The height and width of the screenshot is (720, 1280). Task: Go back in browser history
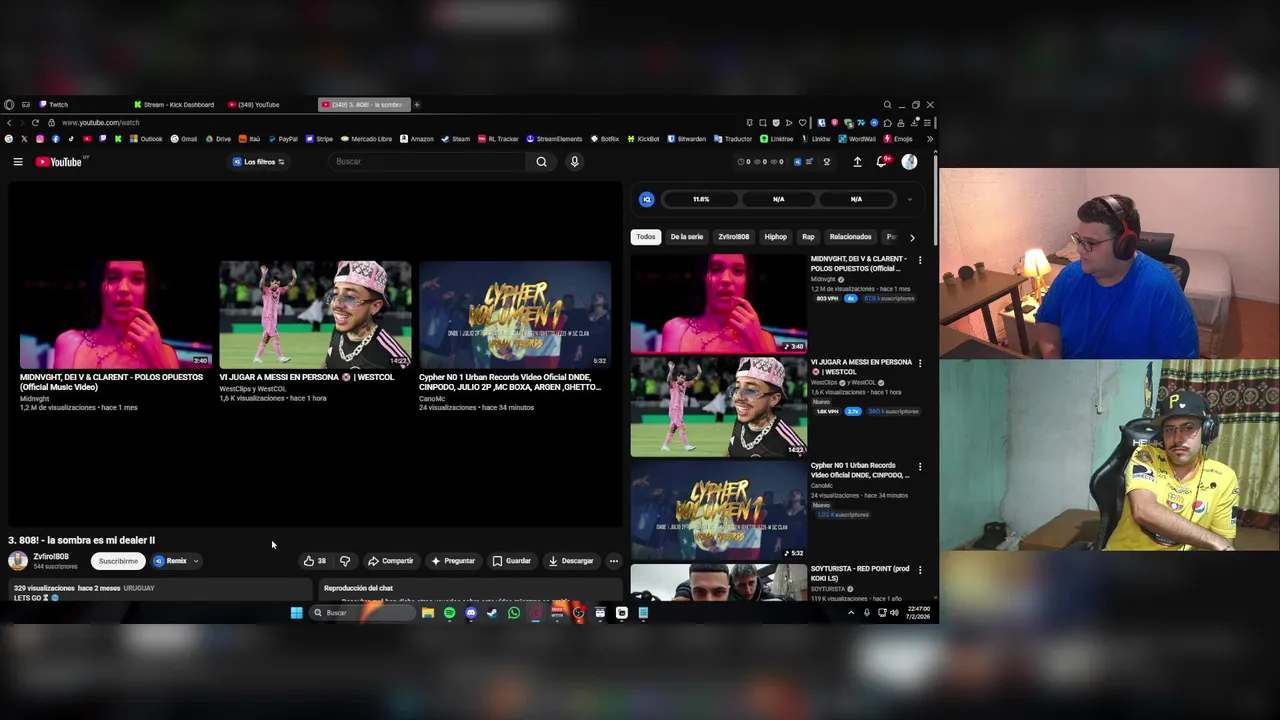pyautogui.click(x=9, y=122)
